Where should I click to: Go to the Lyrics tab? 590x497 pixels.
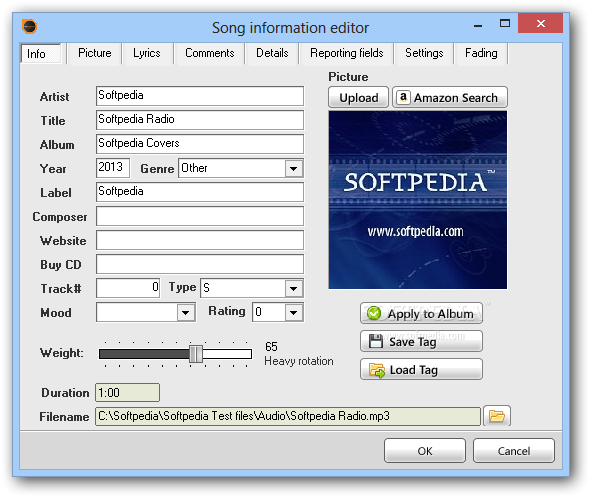coord(147,53)
